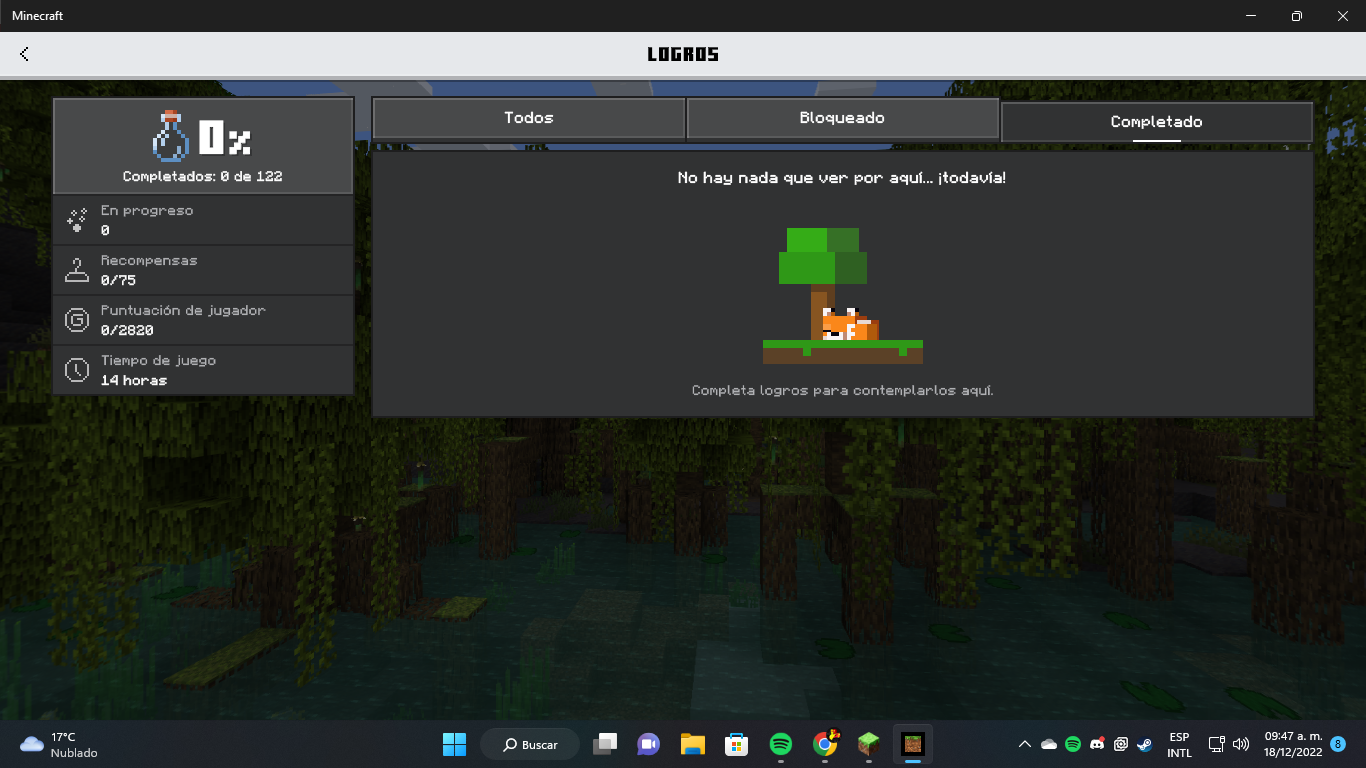The height and width of the screenshot is (768, 1366).
Task: Open the Bloqueado achievements tab
Action: pyautogui.click(x=842, y=118)
